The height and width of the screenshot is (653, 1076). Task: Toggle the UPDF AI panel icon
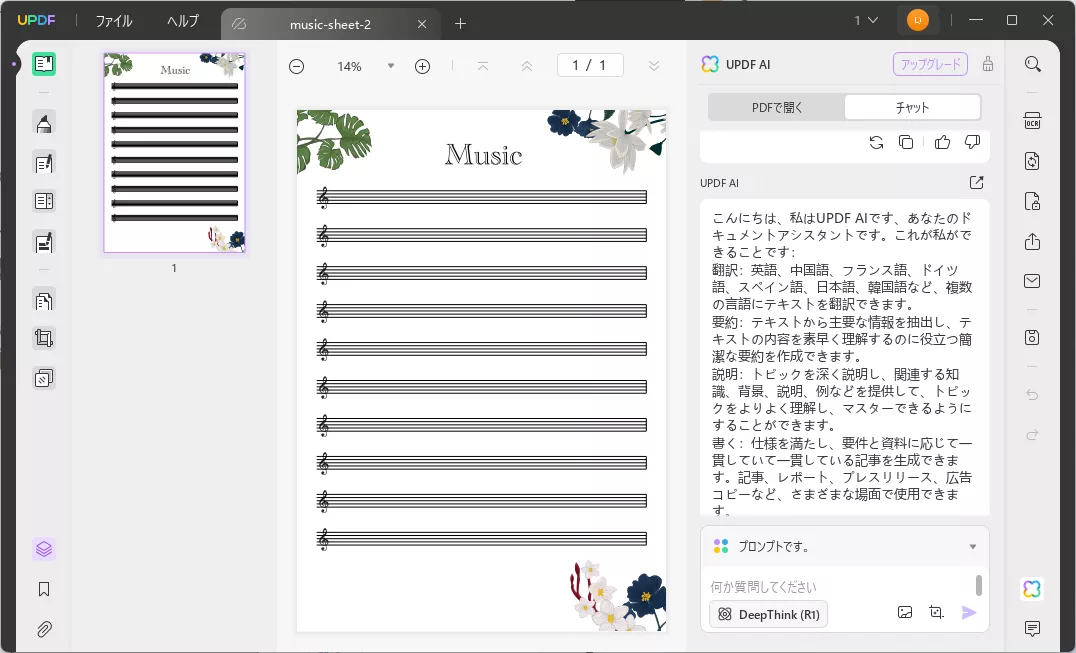pos(1032,589)
